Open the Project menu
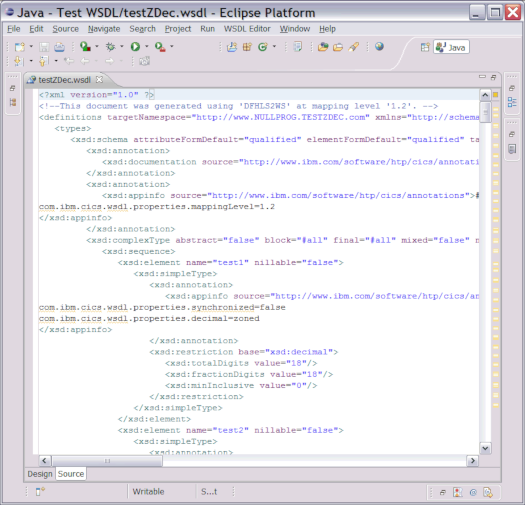Image resolution: width=525 pixels, height=505 pixels. click(x=178, y=29)
